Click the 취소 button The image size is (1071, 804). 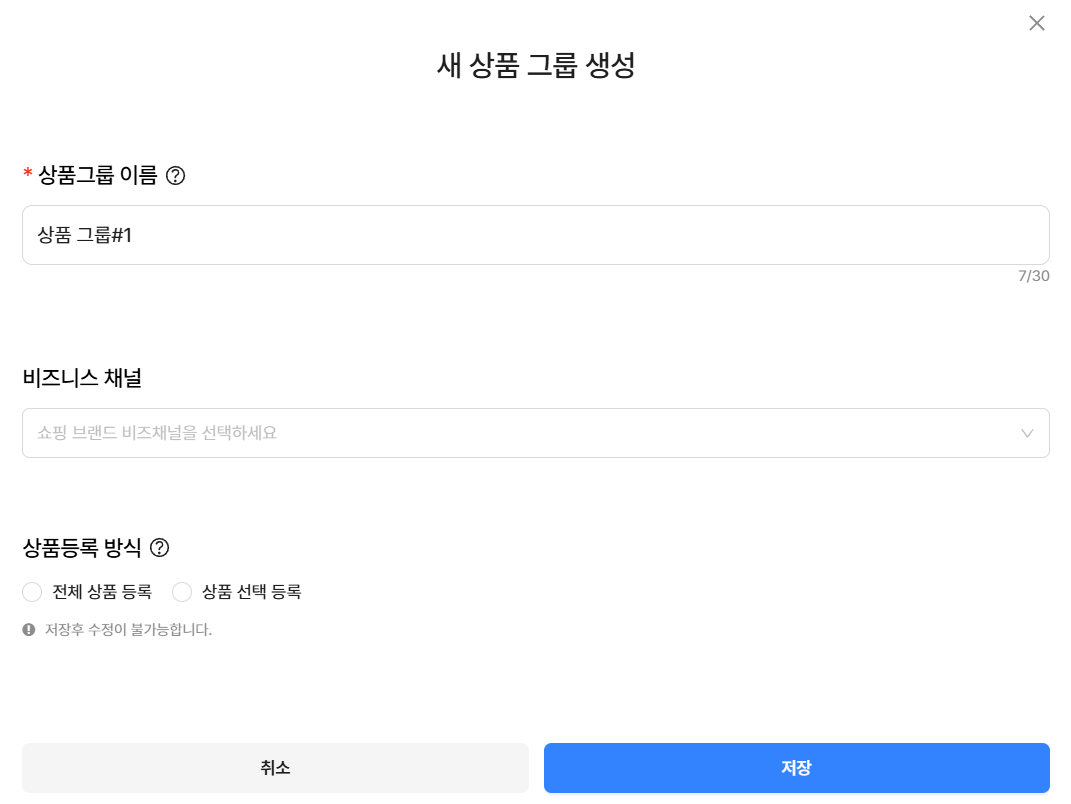click(x=275, y=768)
